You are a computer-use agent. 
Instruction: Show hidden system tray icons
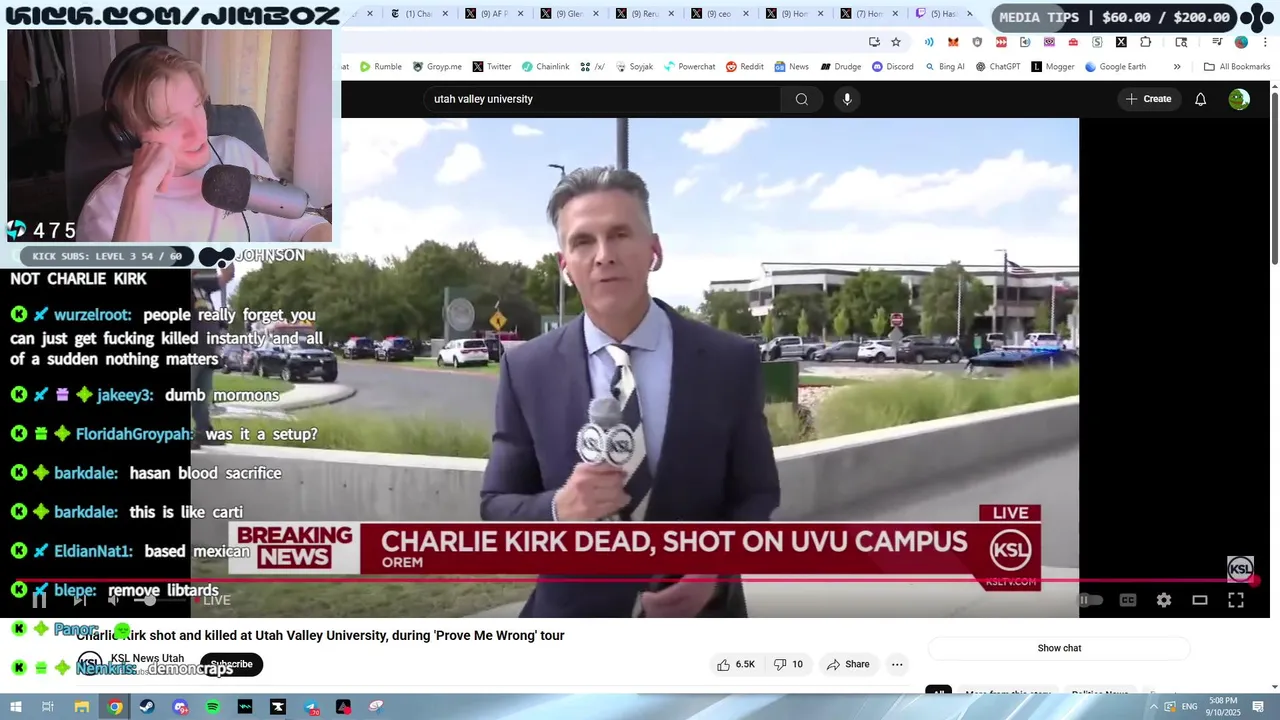click(x=1154, y=707)
